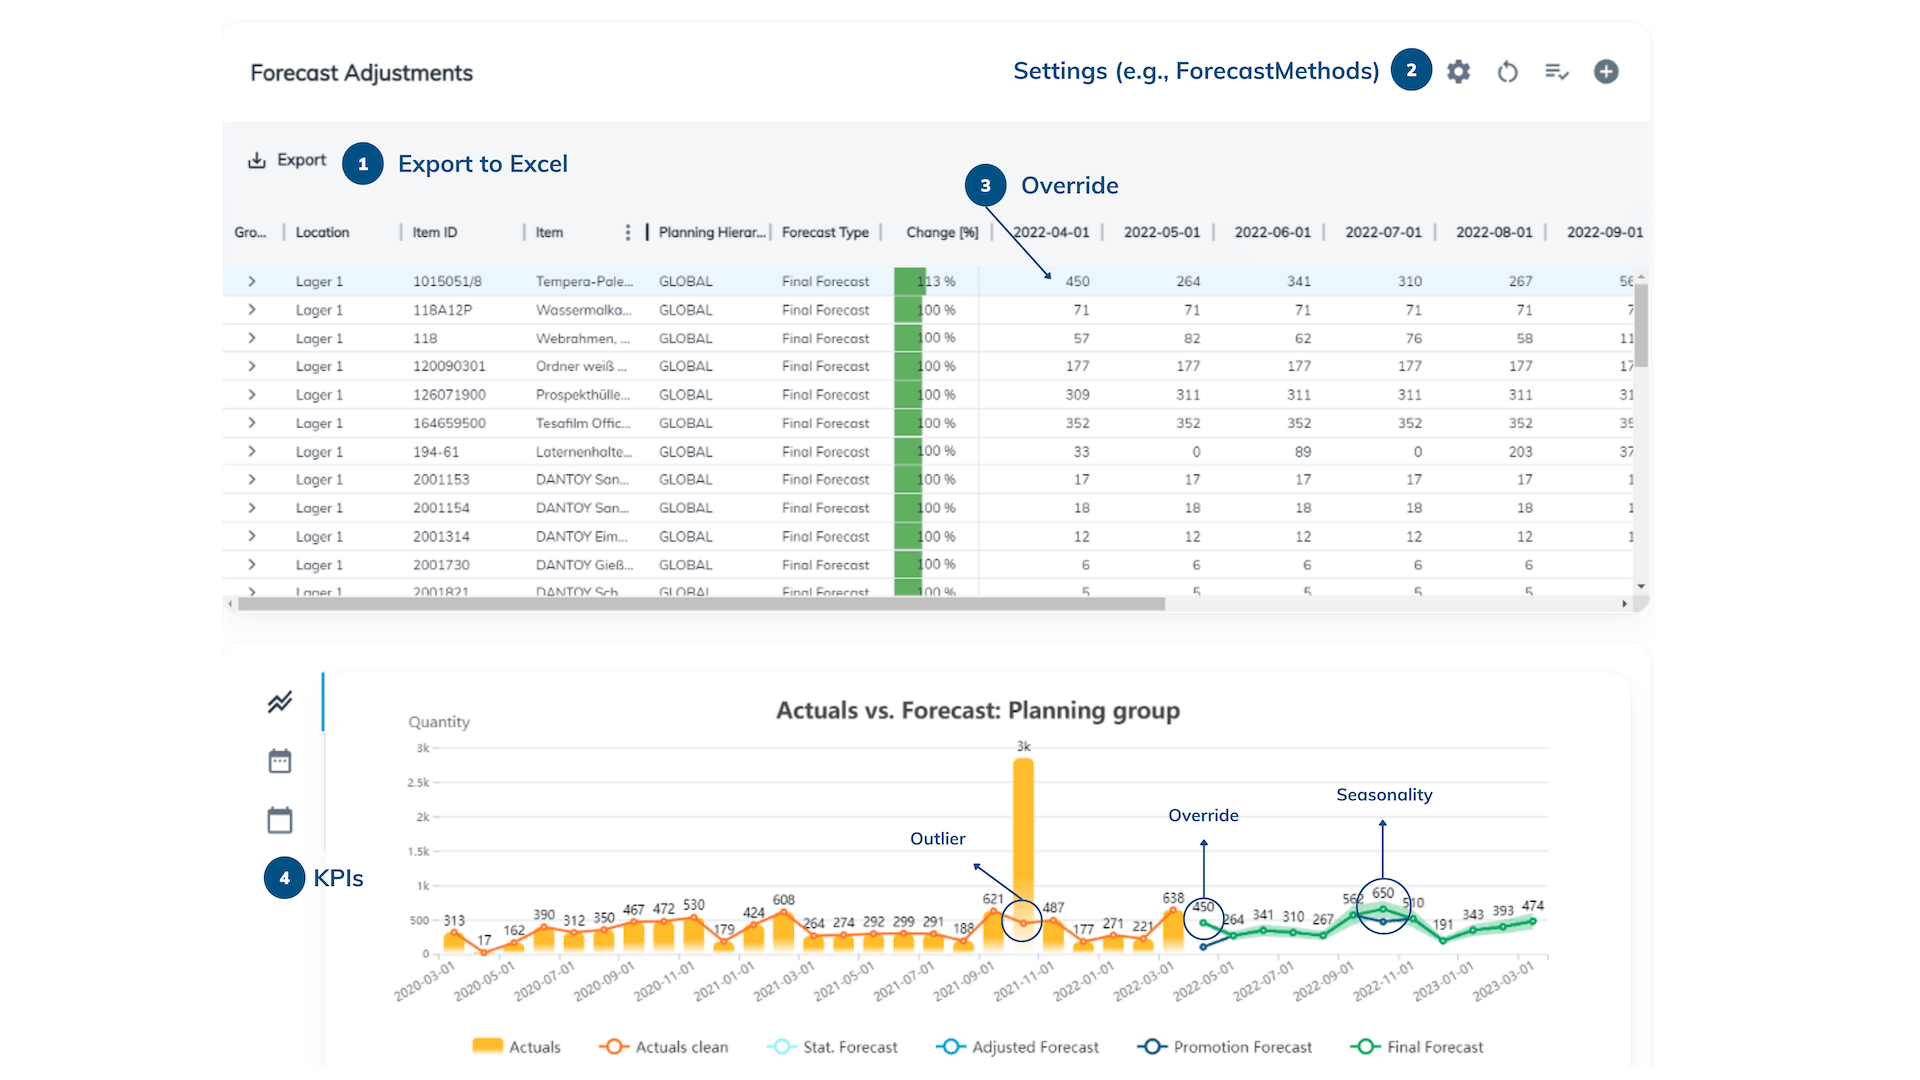
Task: Open the Item column menu dots
Action: [x=628, y=233]
